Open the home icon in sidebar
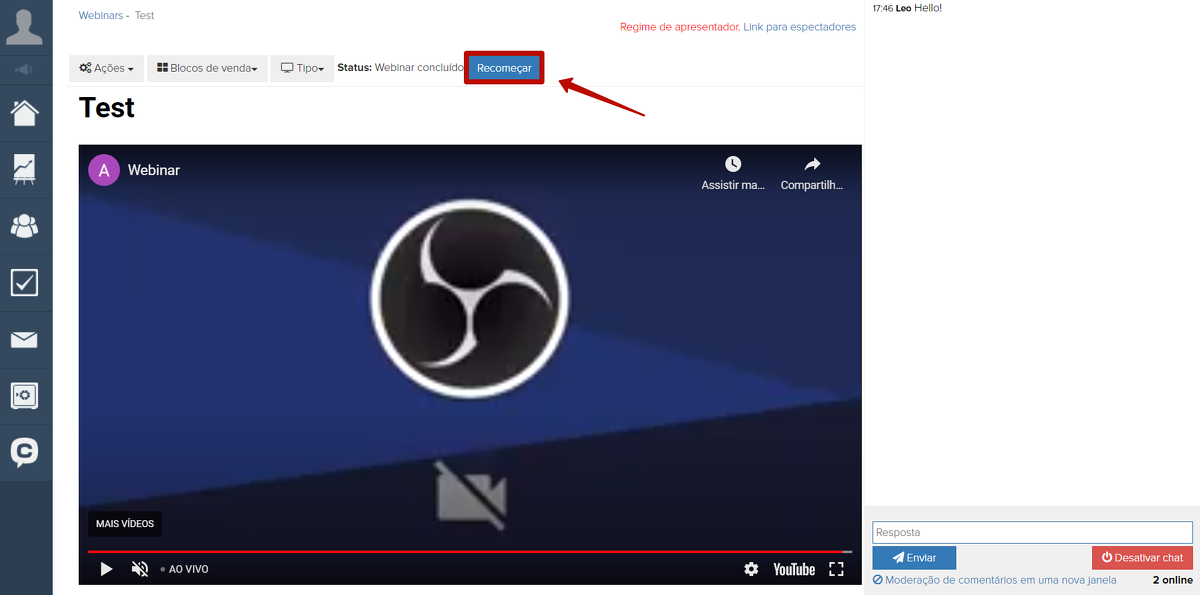The width and height of the screenshot is (1200, 595). coord(24,112)
